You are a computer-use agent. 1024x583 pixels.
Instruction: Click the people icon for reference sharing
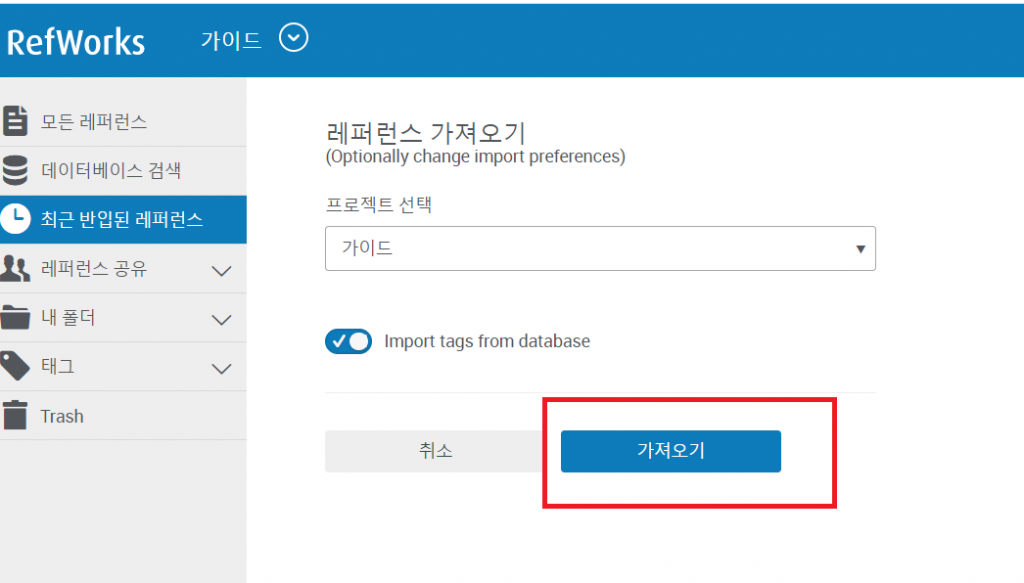(x=15, y=269)
